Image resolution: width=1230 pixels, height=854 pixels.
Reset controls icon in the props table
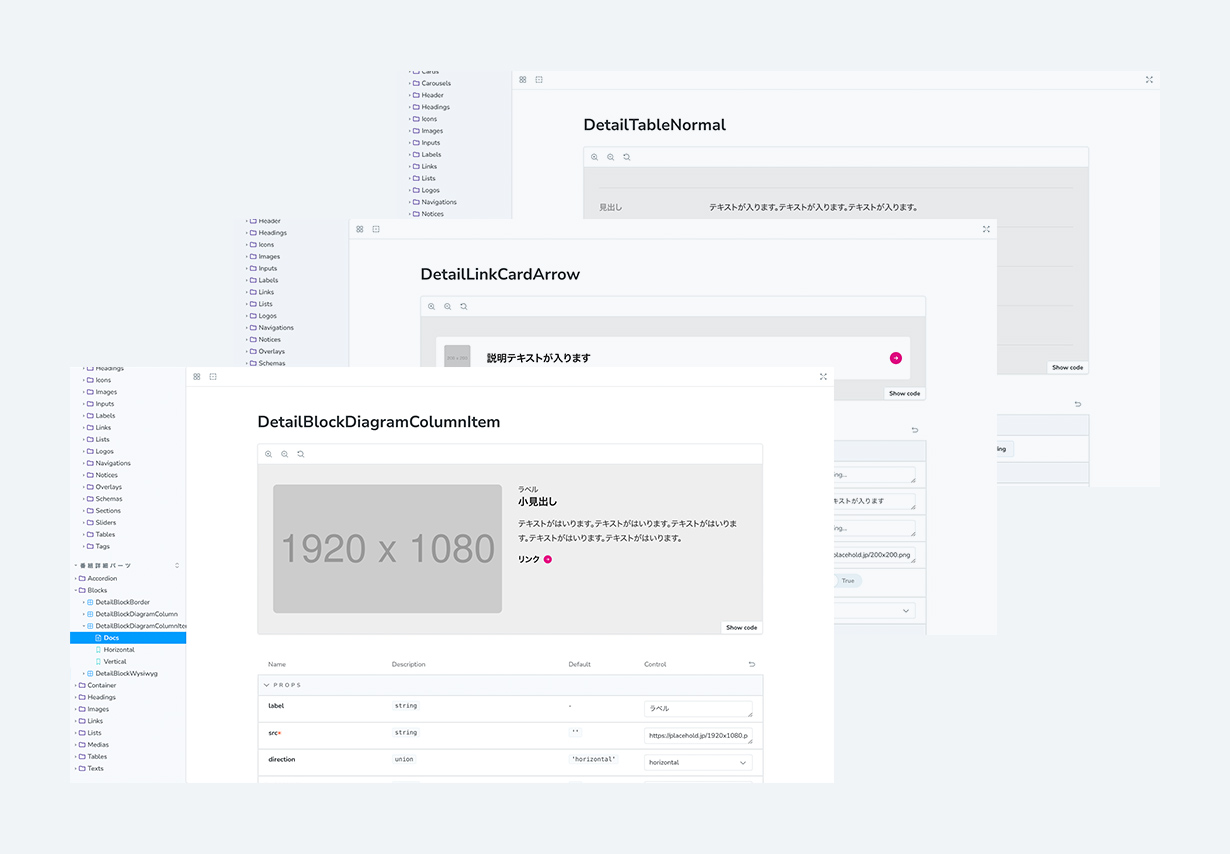click(x=752, y=664)
